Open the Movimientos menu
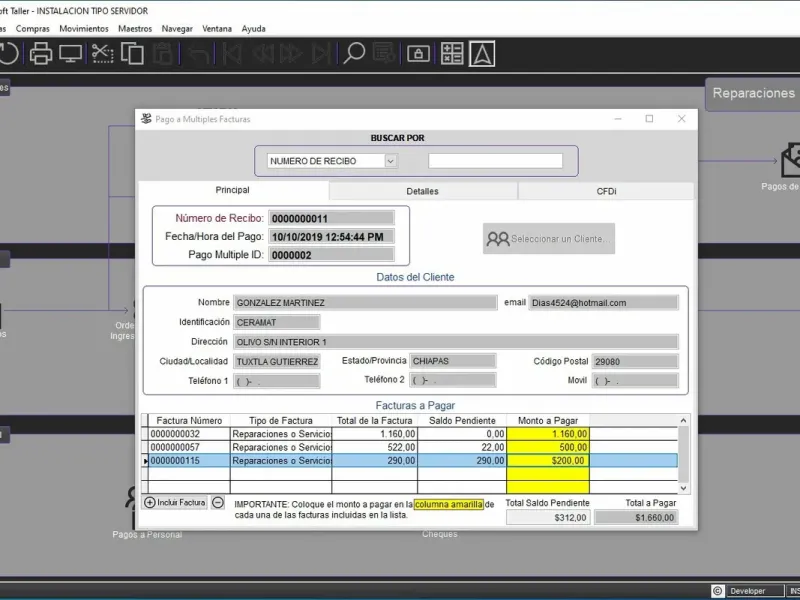Image resolution: width=800 pixels, height=600 pixels. [84, 28]
